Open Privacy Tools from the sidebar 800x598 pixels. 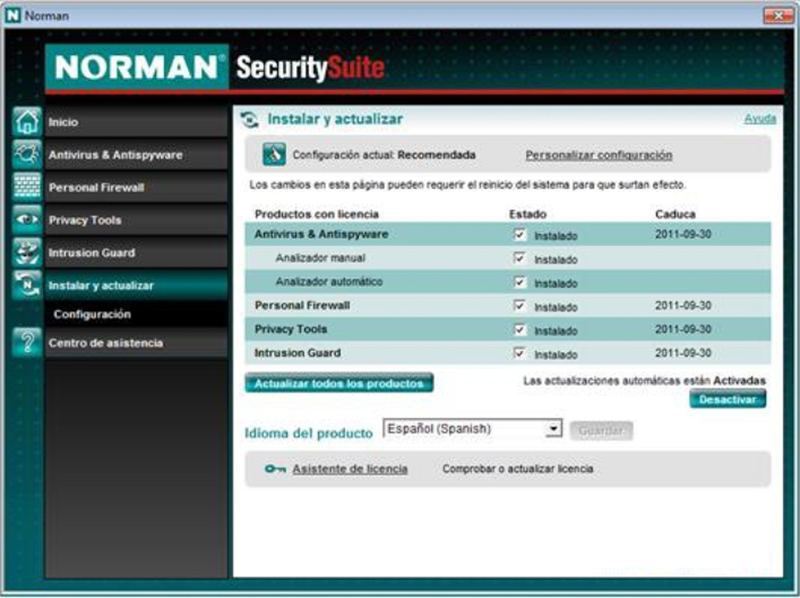point(136,220)
